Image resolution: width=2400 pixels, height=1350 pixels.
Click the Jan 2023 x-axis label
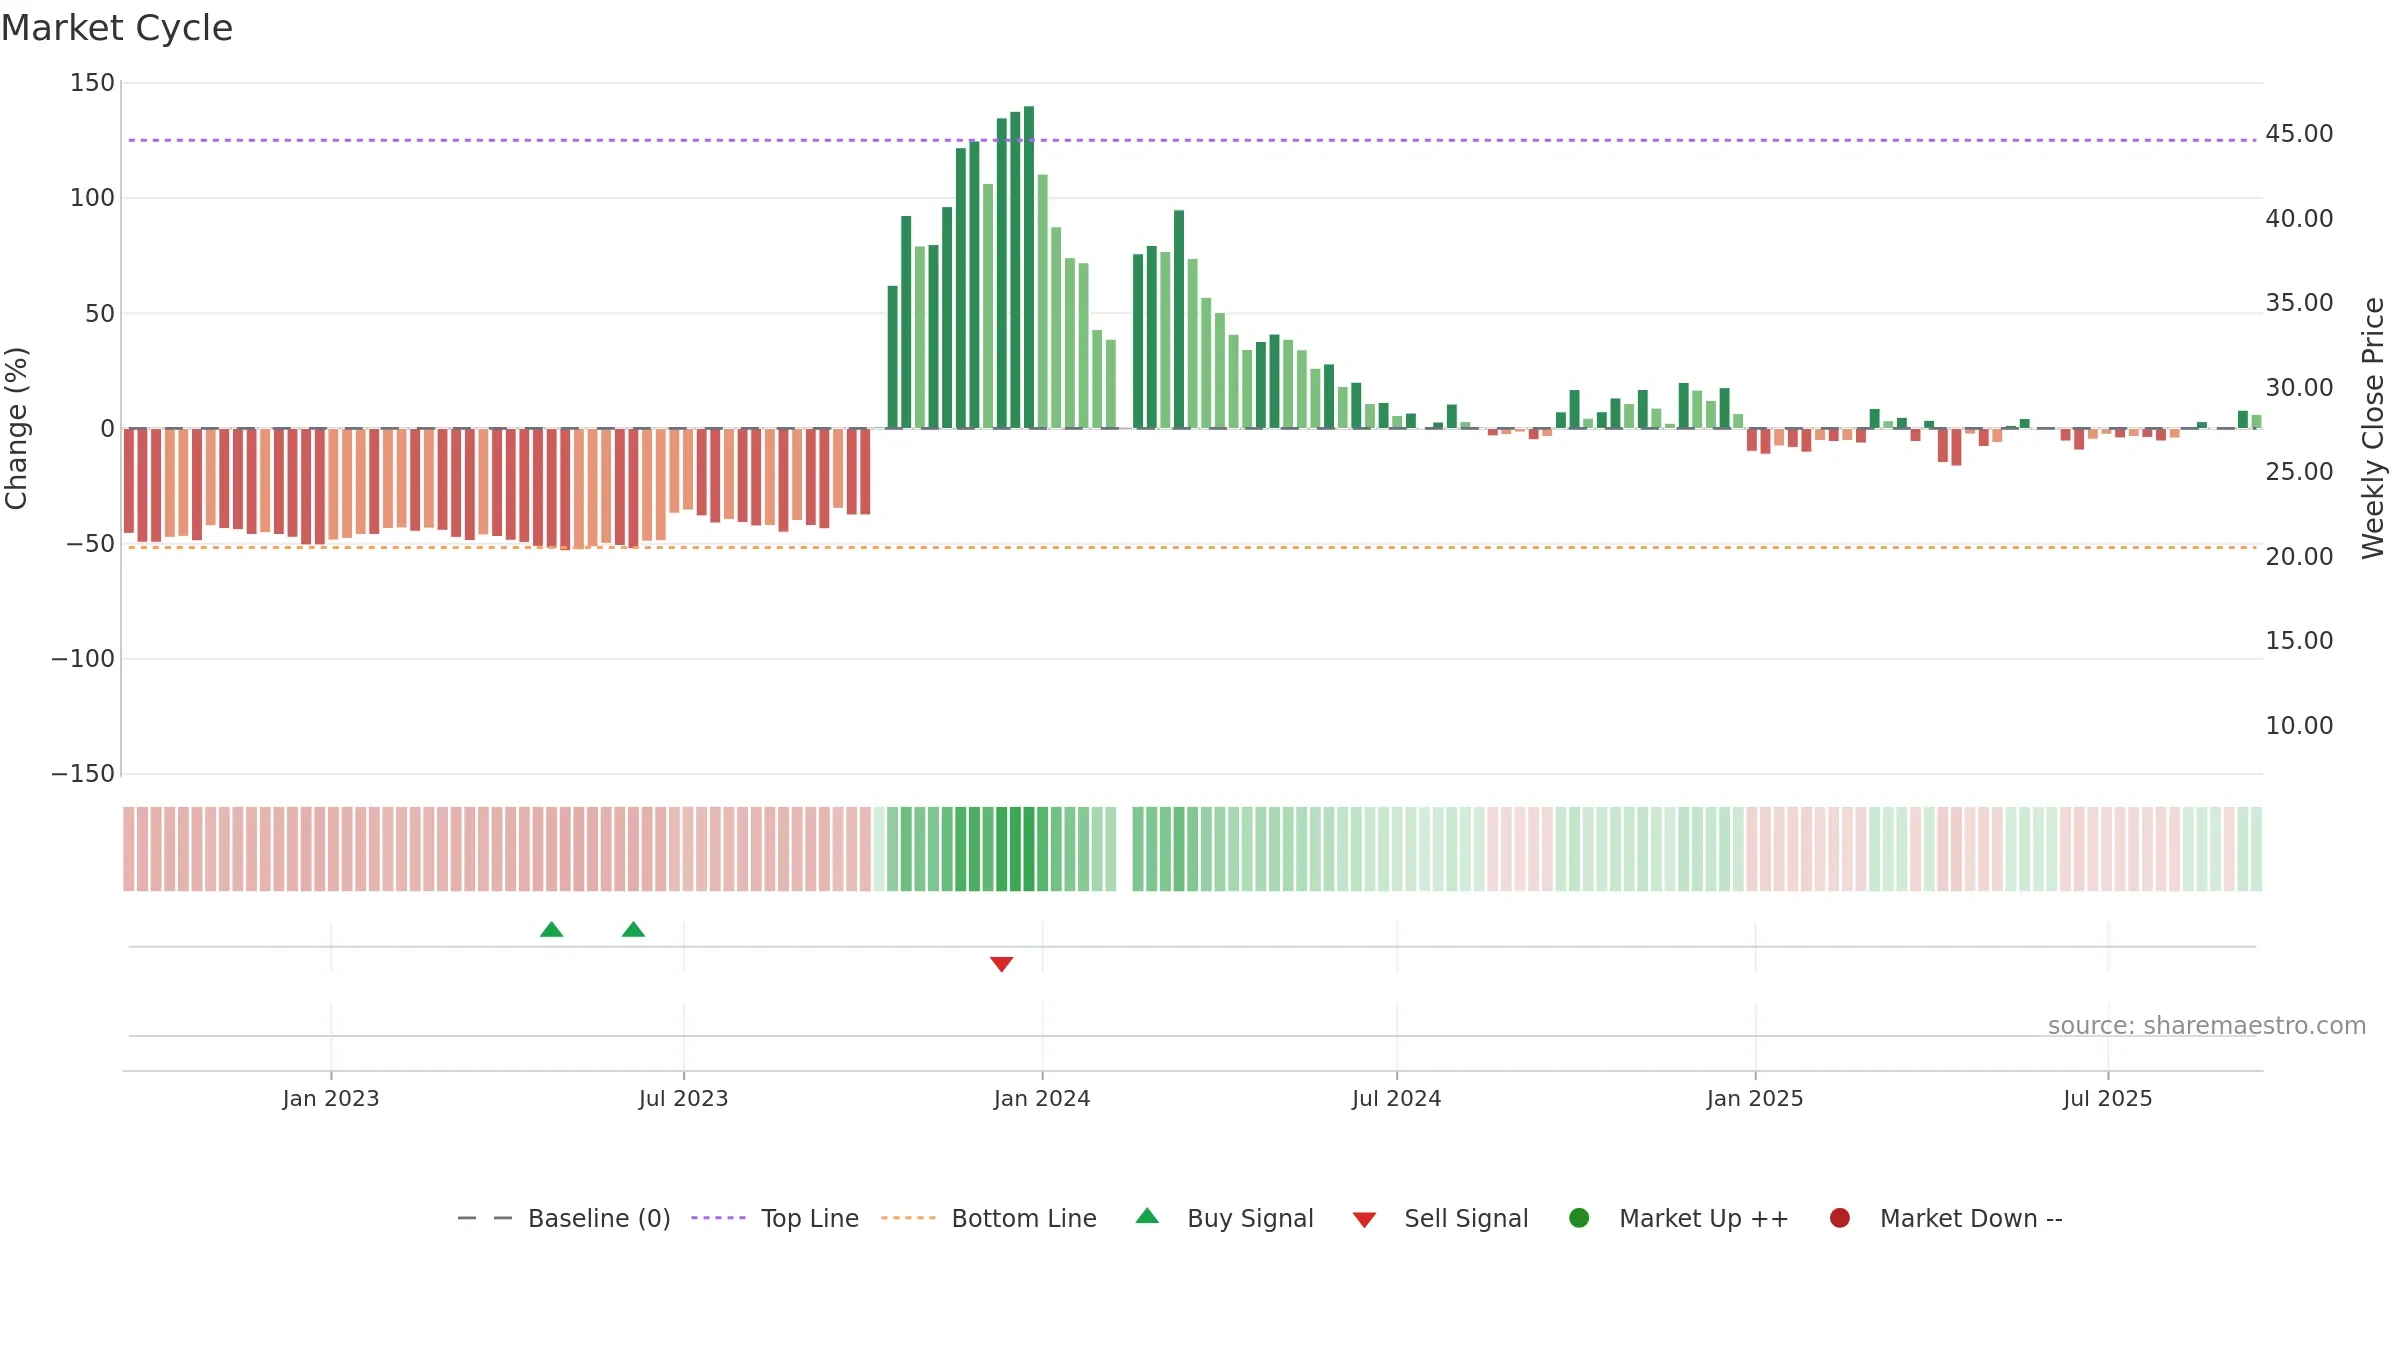pyautogui.click(x=331, y=1099)
